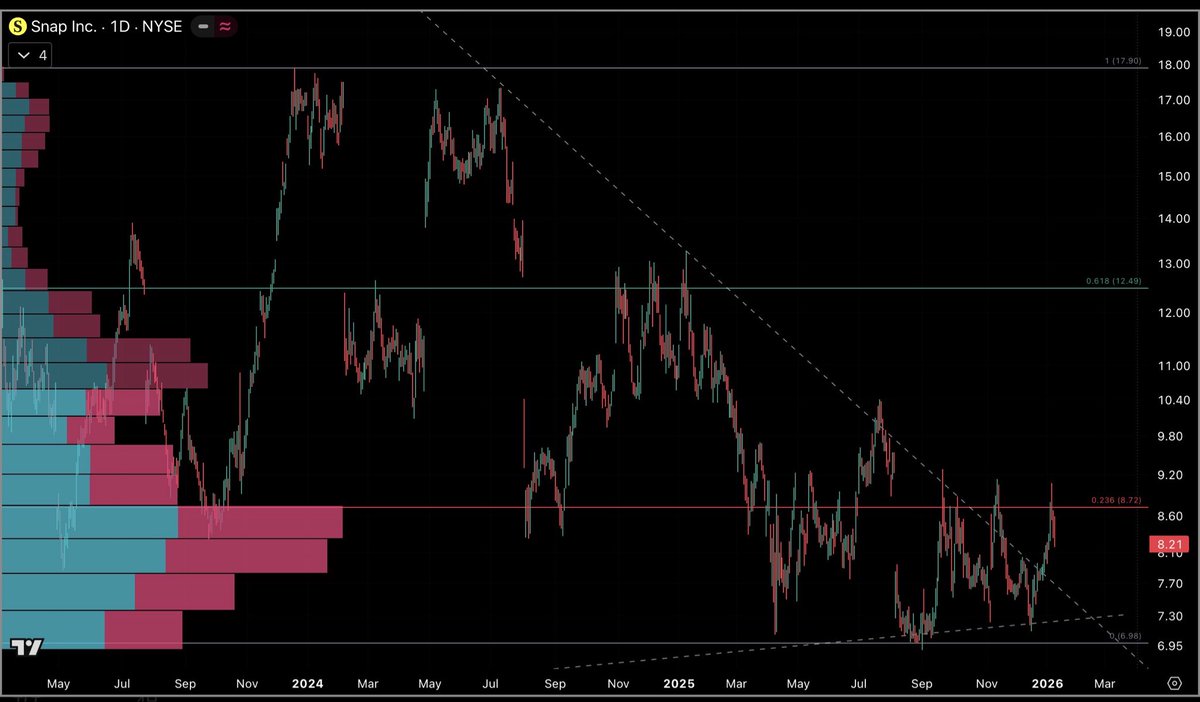
Task: Select the 0 (6.98) Fibonacci level label
Action: pos(1125,636)
